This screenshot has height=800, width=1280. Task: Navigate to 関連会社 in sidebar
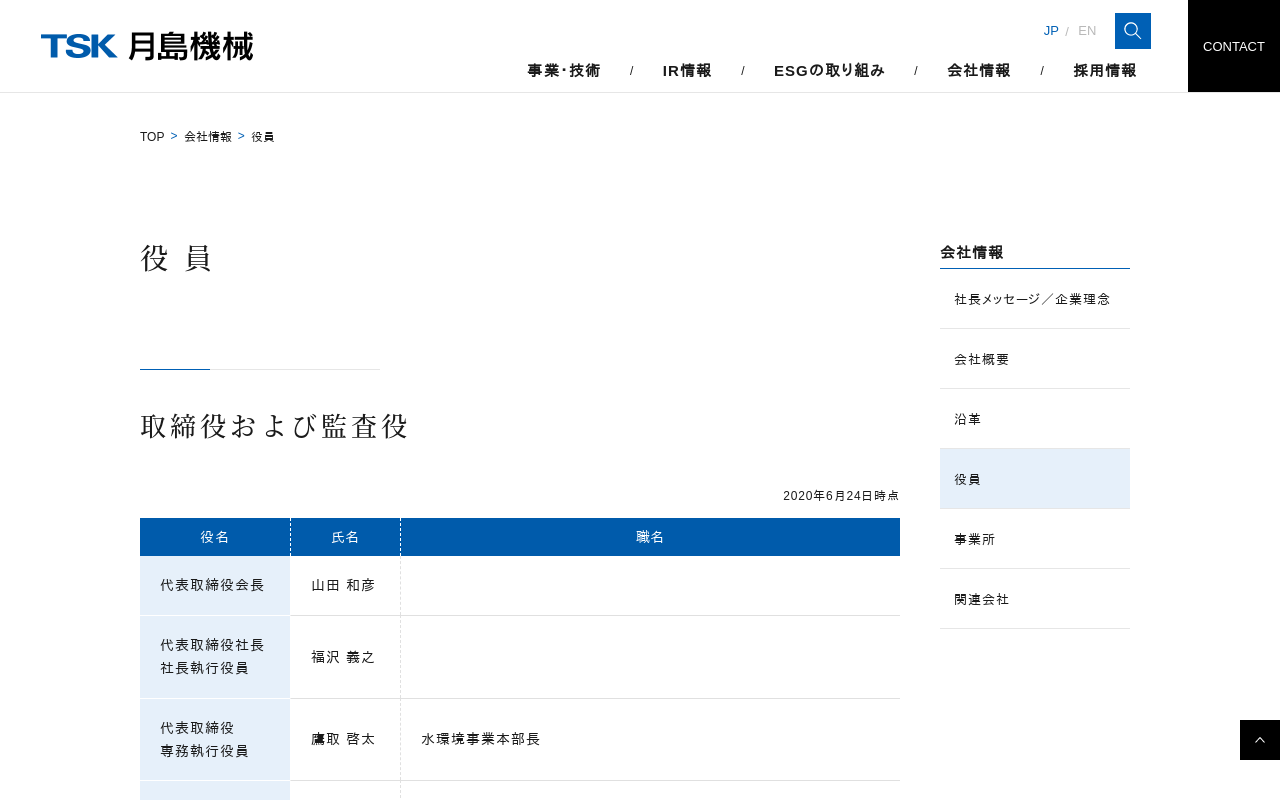pyautogui.click(x=982, y=599)
